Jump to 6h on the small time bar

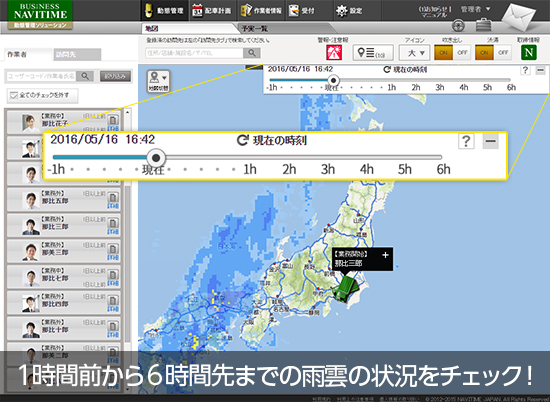511,87
